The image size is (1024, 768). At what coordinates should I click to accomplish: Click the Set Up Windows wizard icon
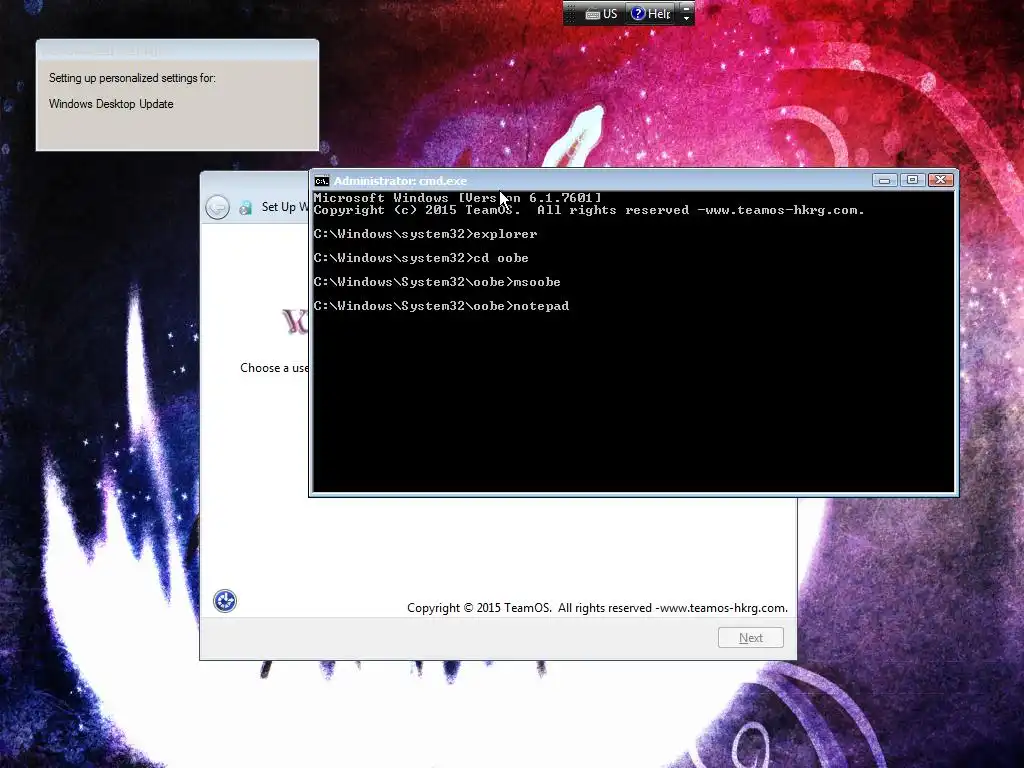point(246,208)
